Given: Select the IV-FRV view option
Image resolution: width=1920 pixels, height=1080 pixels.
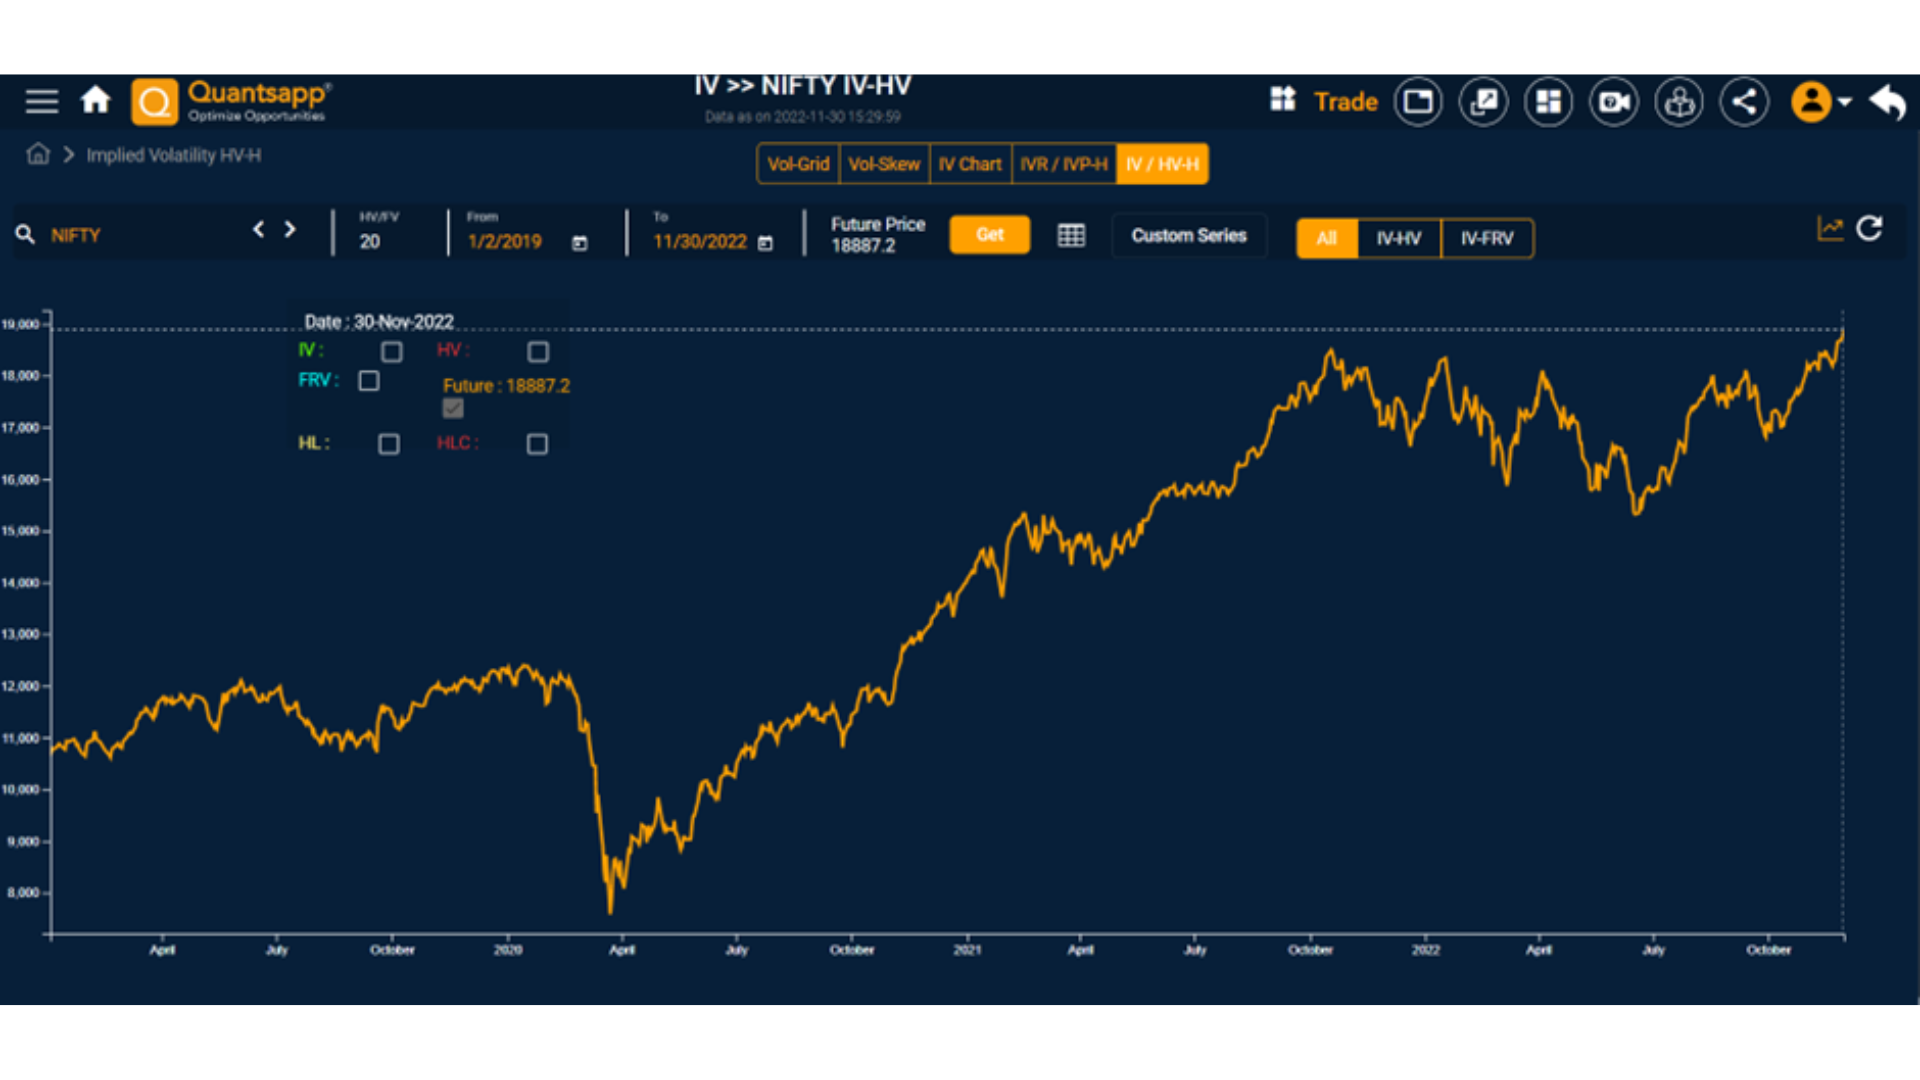Looking at the screenshot, I should tap(1486, 239).
